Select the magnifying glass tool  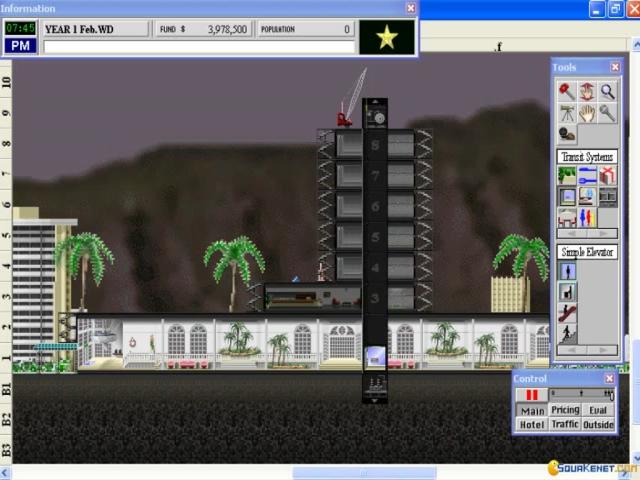coord(607,91)
